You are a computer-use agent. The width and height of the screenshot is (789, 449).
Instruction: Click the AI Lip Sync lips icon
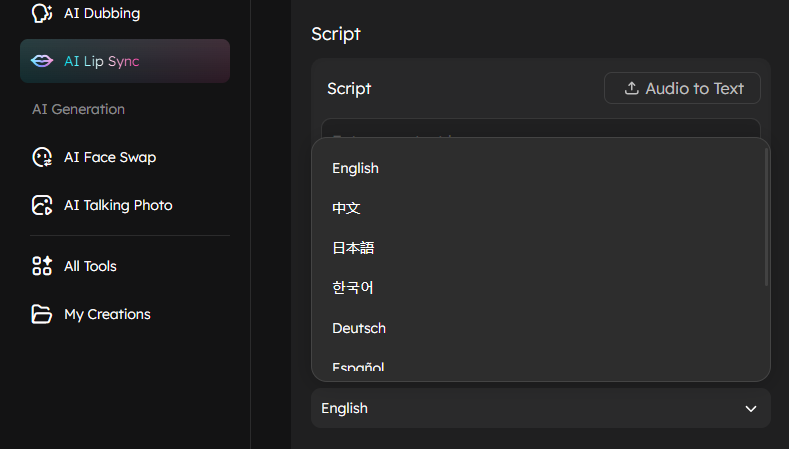[42, 61]
